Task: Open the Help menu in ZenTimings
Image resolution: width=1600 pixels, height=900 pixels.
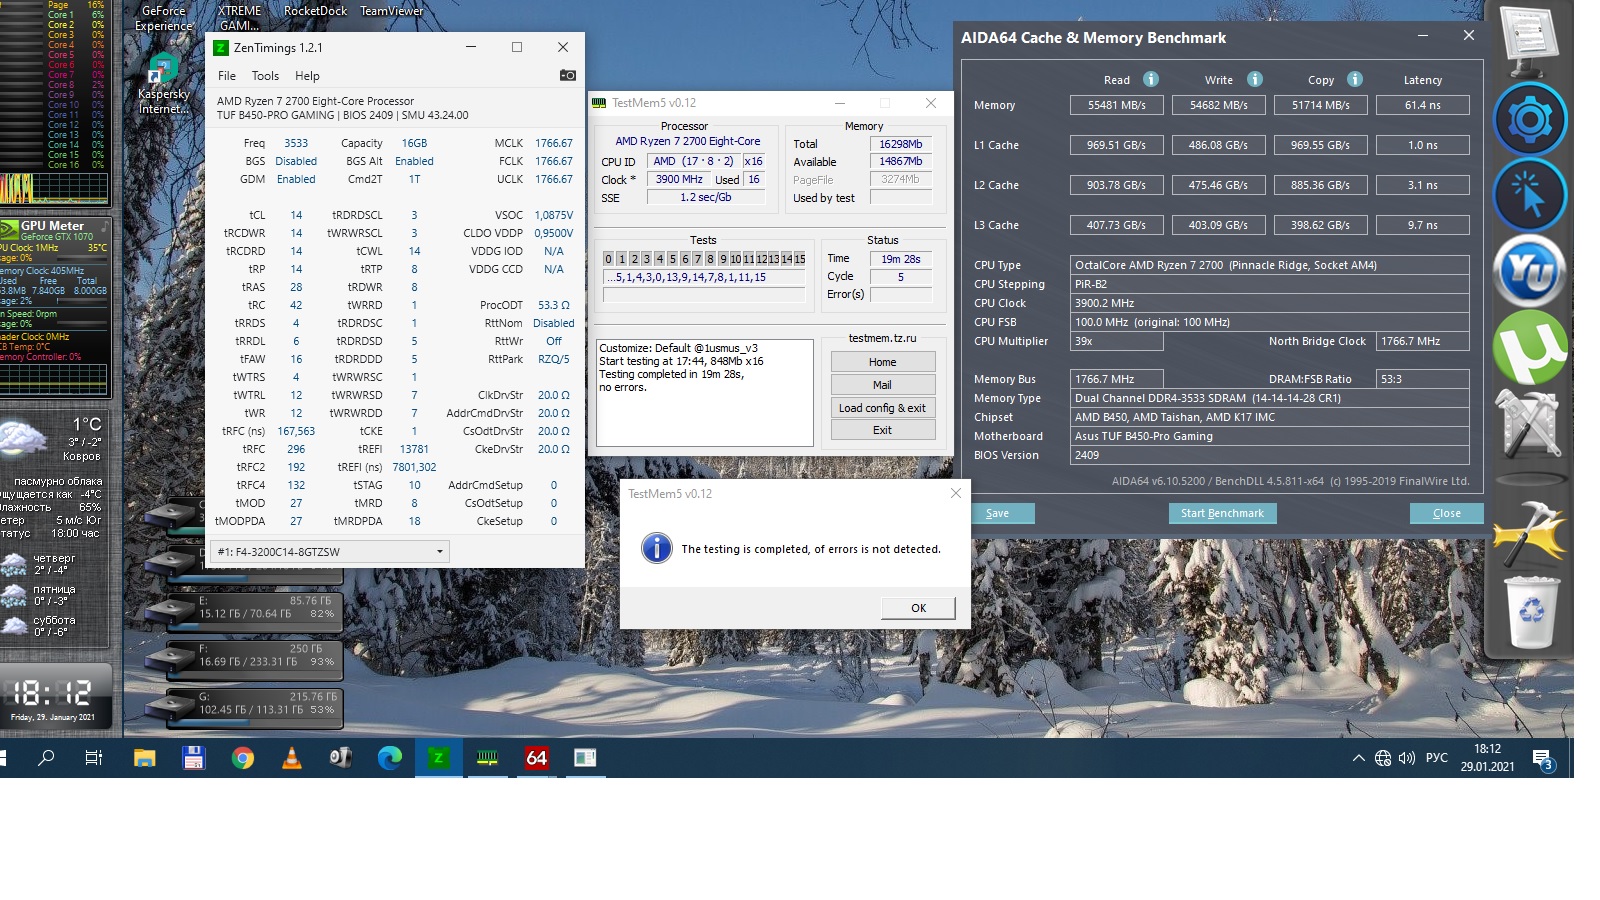Action: click(307, 76)
